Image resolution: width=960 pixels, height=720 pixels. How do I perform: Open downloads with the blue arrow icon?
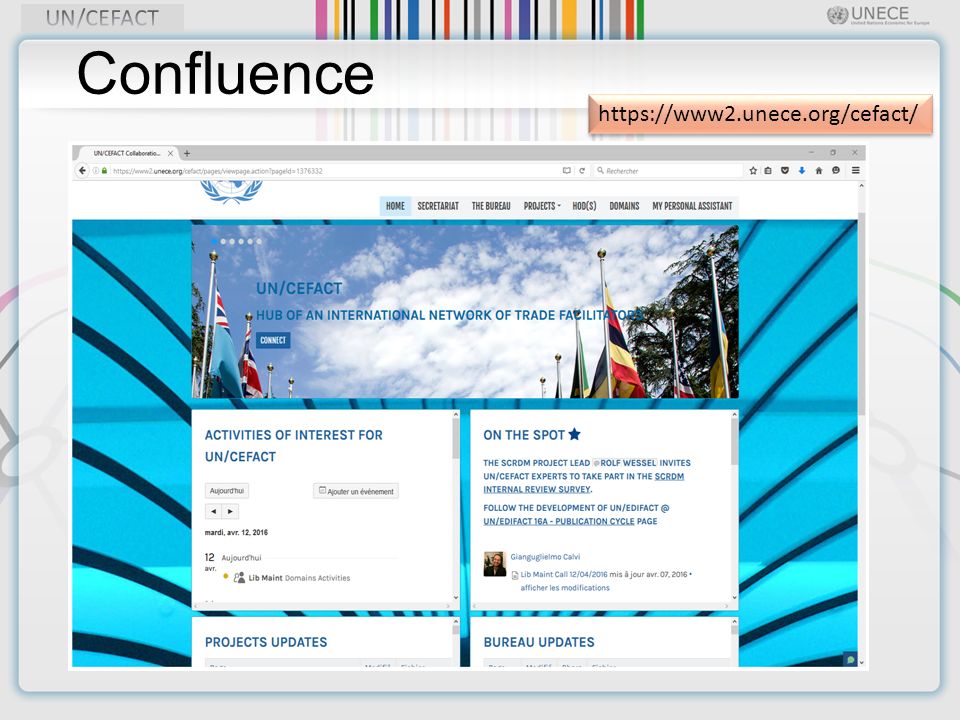(x=801, y=171)
